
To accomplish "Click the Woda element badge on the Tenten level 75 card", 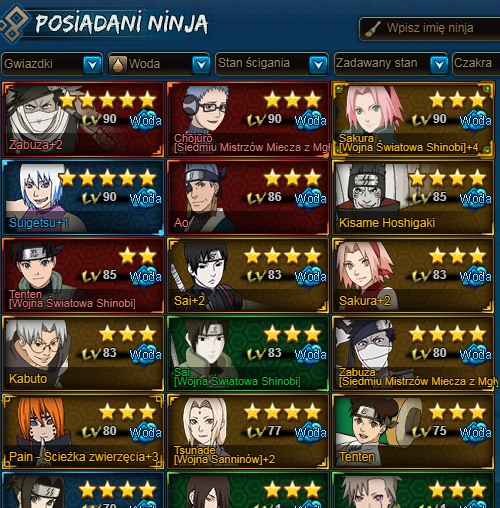I will click(475, 433).
